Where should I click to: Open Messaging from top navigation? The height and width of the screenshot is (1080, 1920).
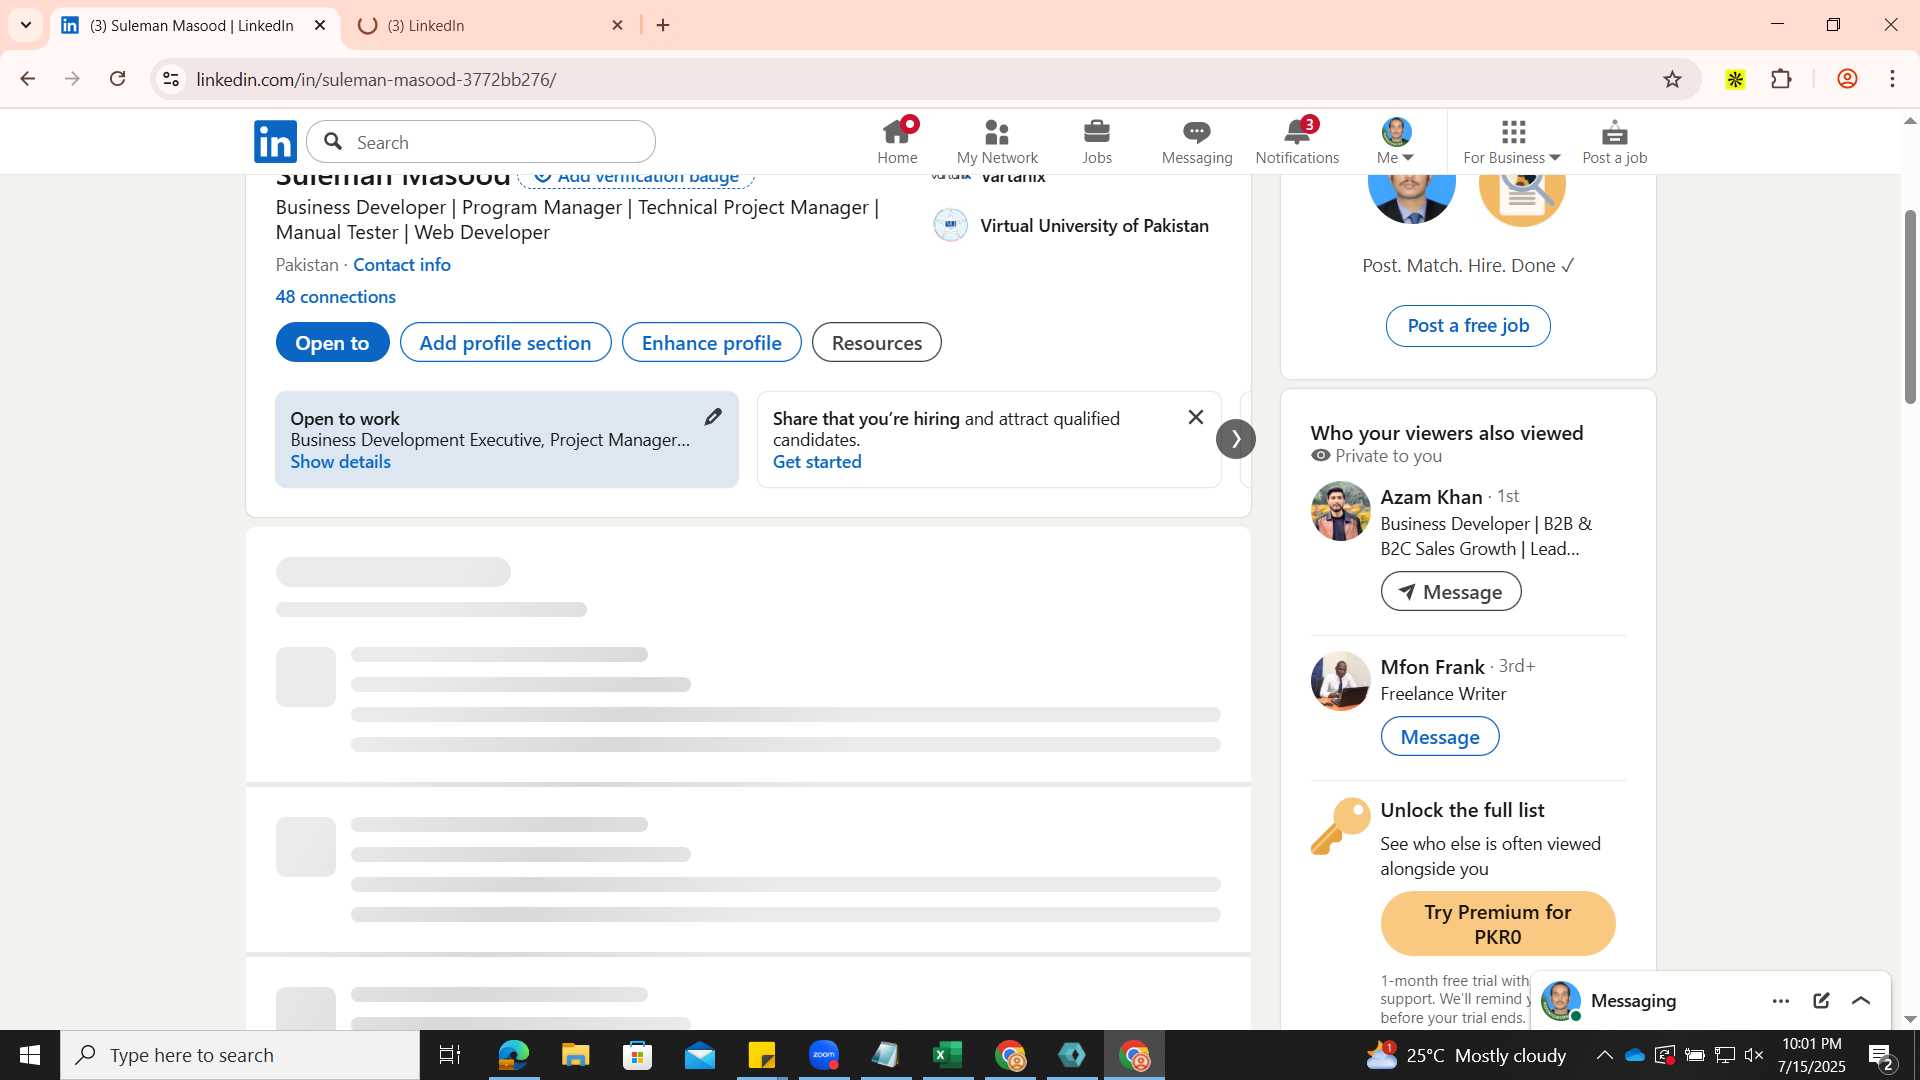(1197, 141)
